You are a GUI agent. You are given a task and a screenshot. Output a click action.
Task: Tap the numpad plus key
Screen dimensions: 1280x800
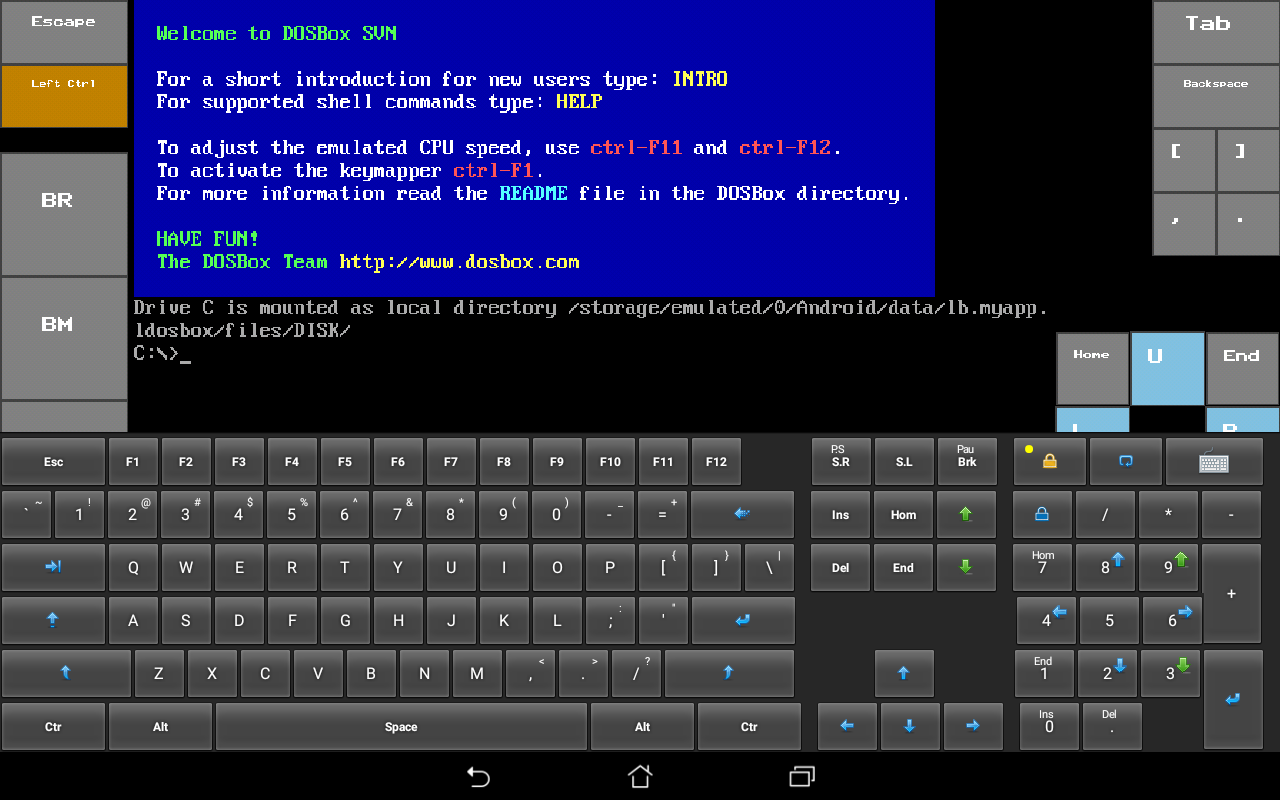[1231, 593]
